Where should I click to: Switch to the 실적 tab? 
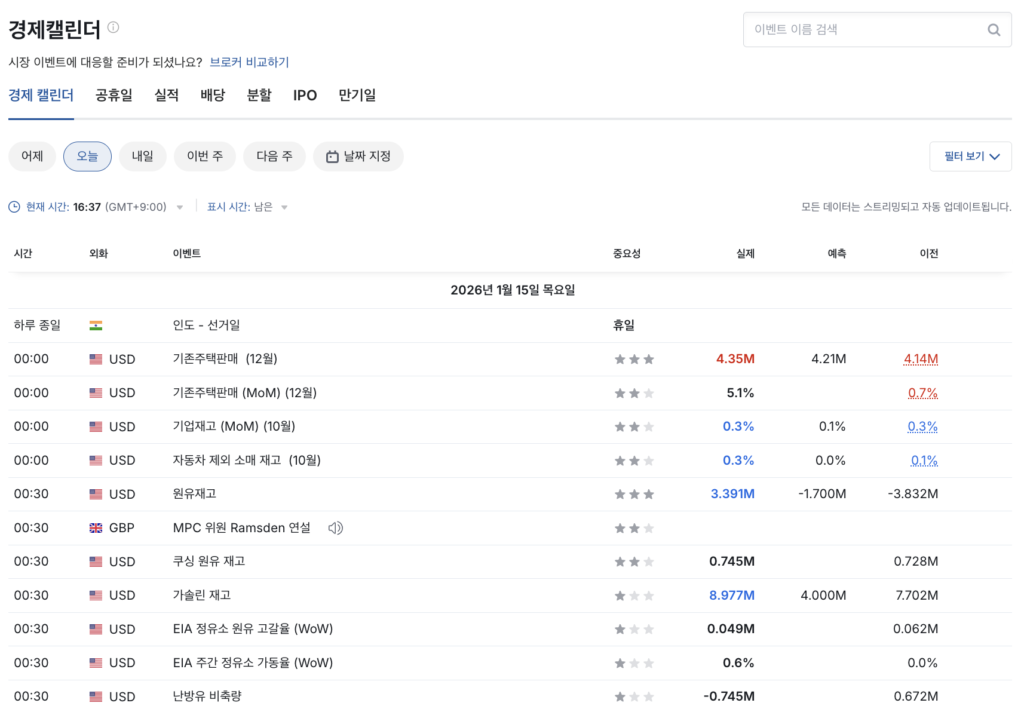(x=166, y=95)
